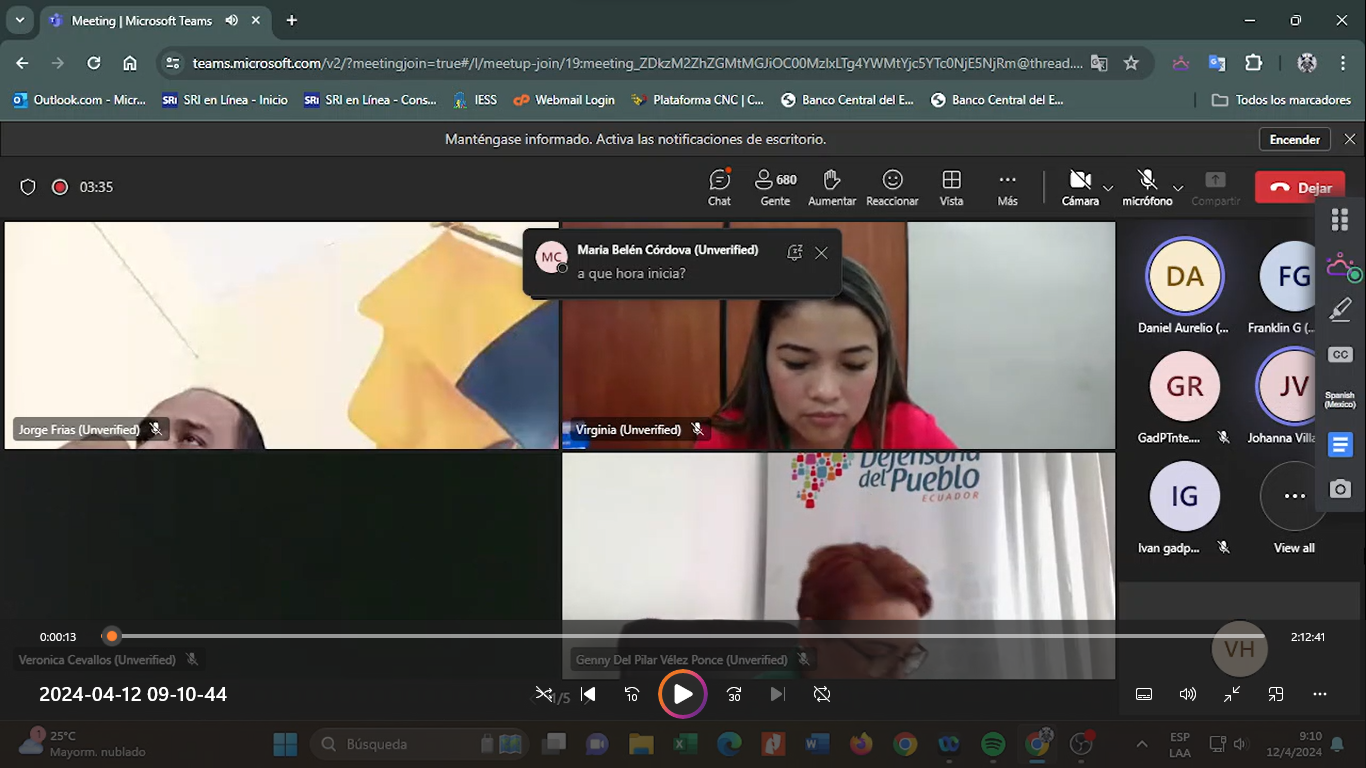Open the Vista layout options
This screenshot has width=1366, height=768.
click(951, 187)
